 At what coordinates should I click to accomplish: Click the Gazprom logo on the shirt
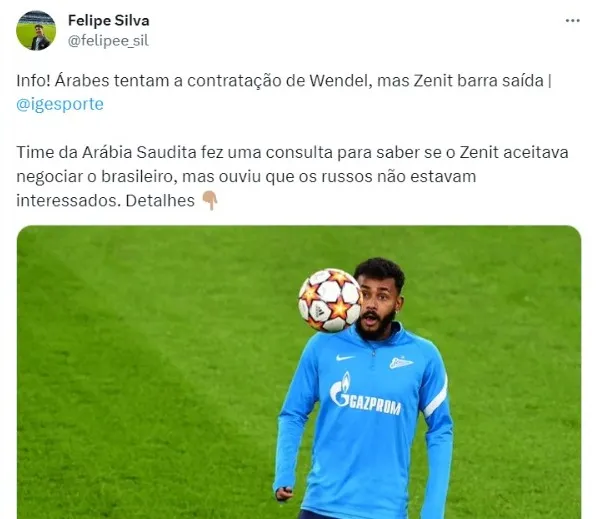coord(365,395)
